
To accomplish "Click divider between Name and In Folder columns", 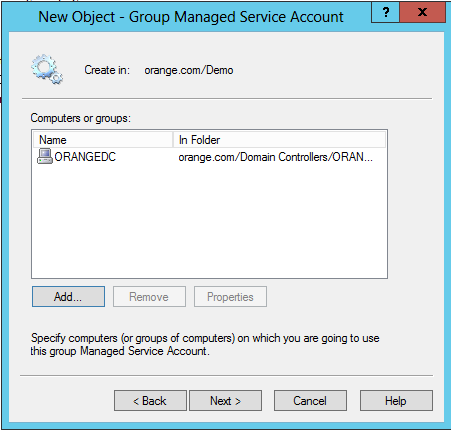I will point(173,140).
